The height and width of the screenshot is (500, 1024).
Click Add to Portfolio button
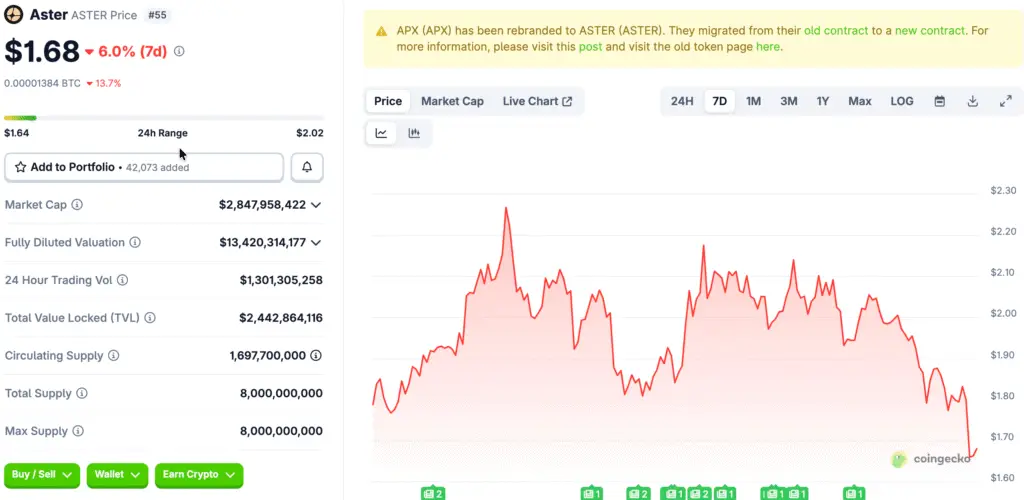click(x=144, y=167)
